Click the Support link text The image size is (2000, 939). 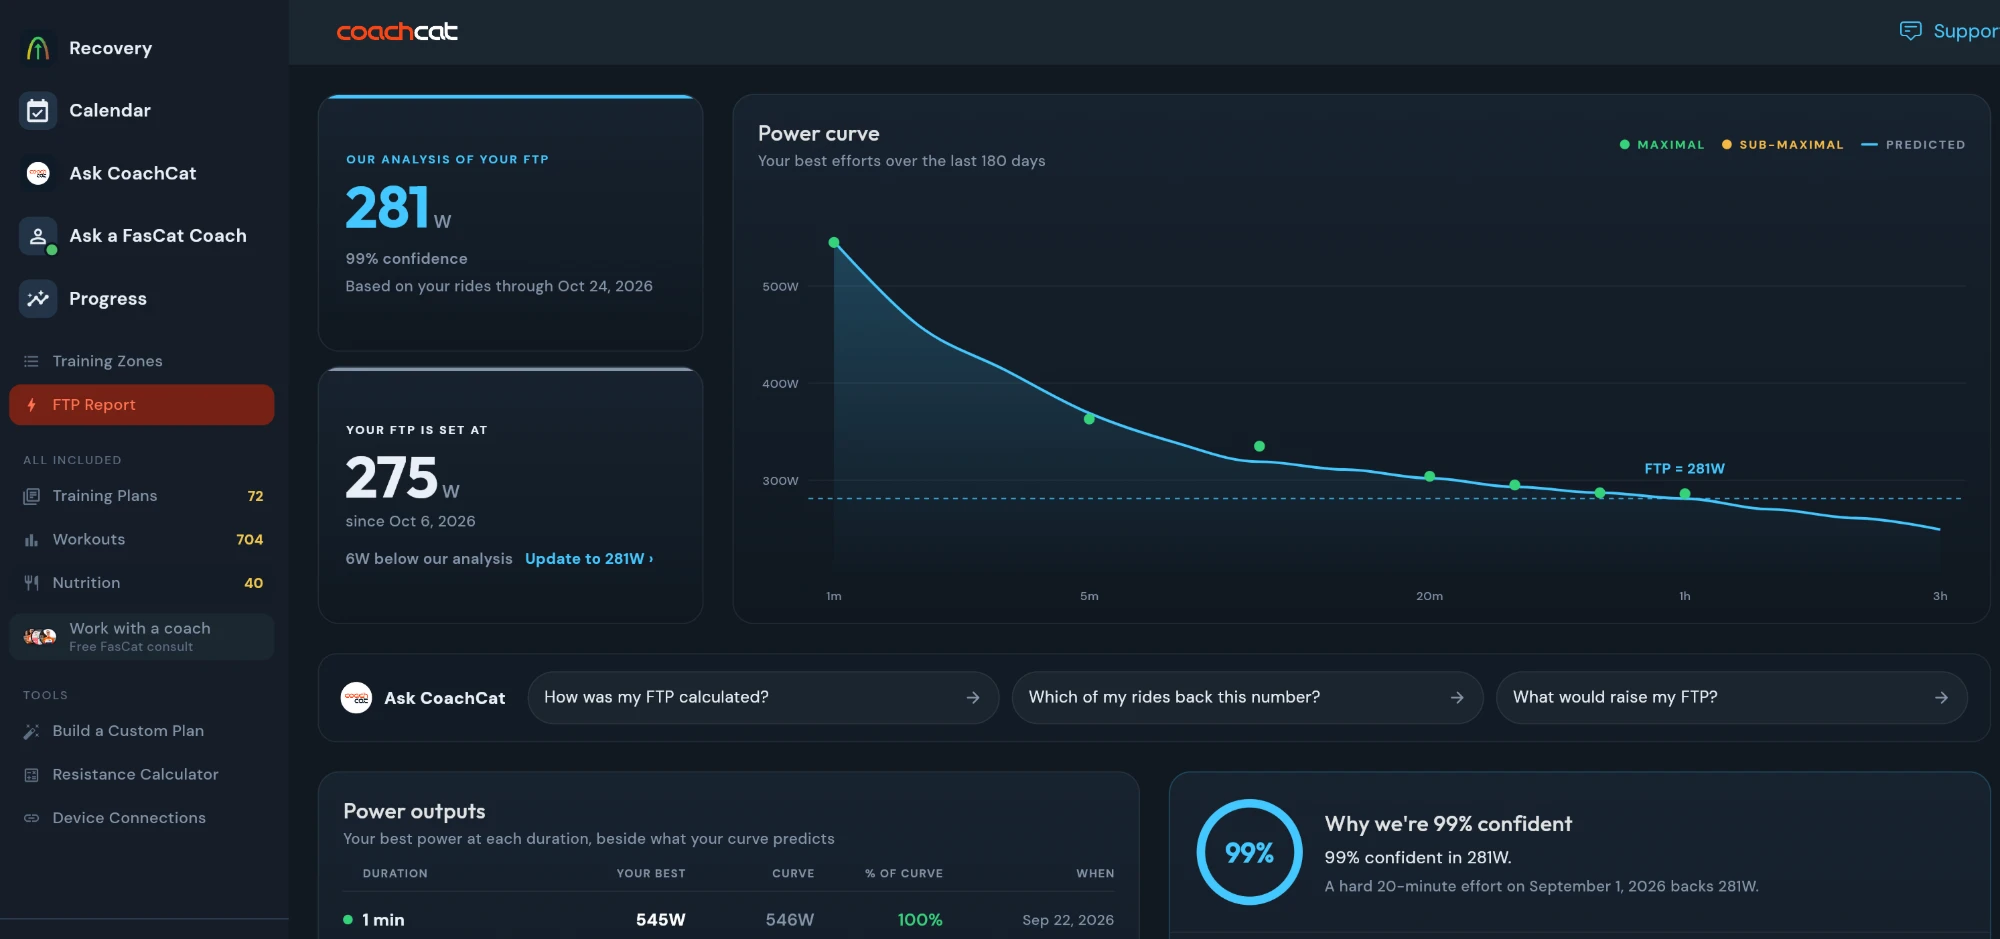(x=1966, y=31)
